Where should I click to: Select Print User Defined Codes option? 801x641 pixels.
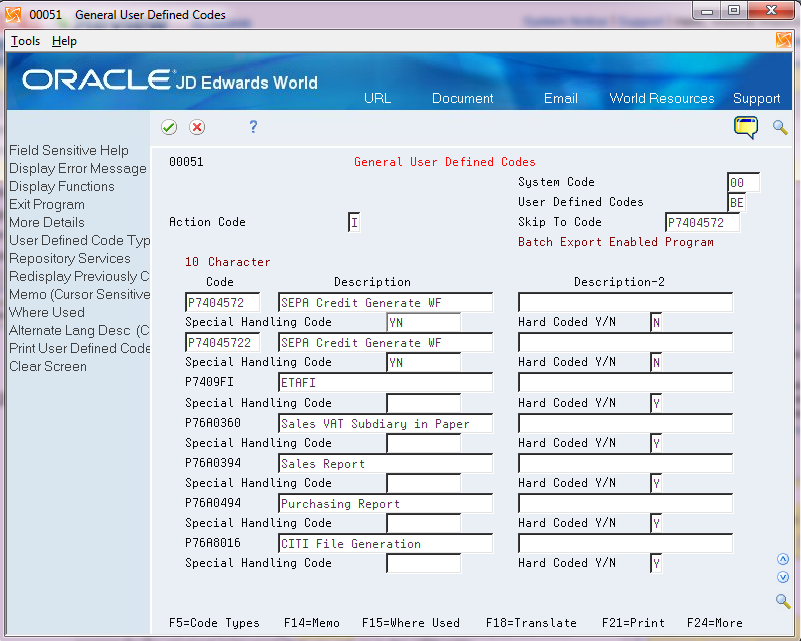(80, 348)
